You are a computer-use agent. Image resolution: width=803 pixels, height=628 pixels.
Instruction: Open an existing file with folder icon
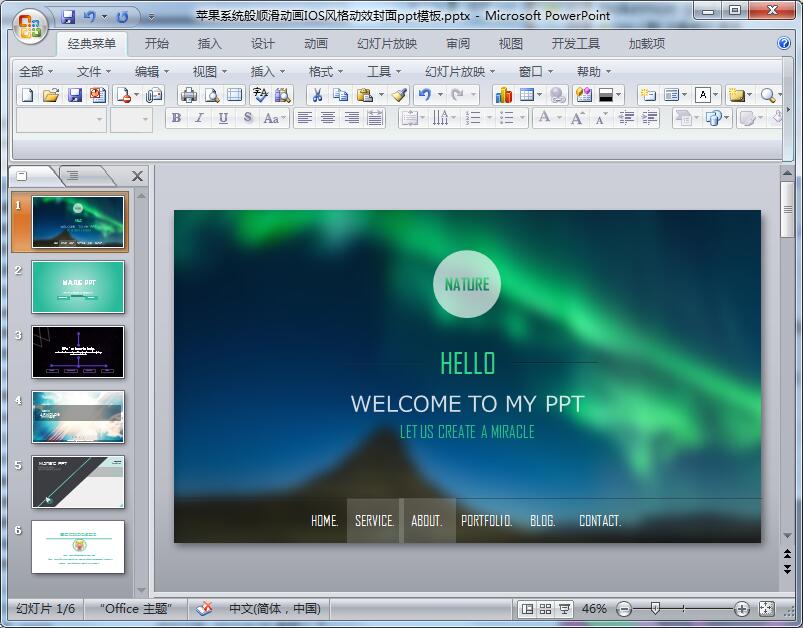click(51, 95)
